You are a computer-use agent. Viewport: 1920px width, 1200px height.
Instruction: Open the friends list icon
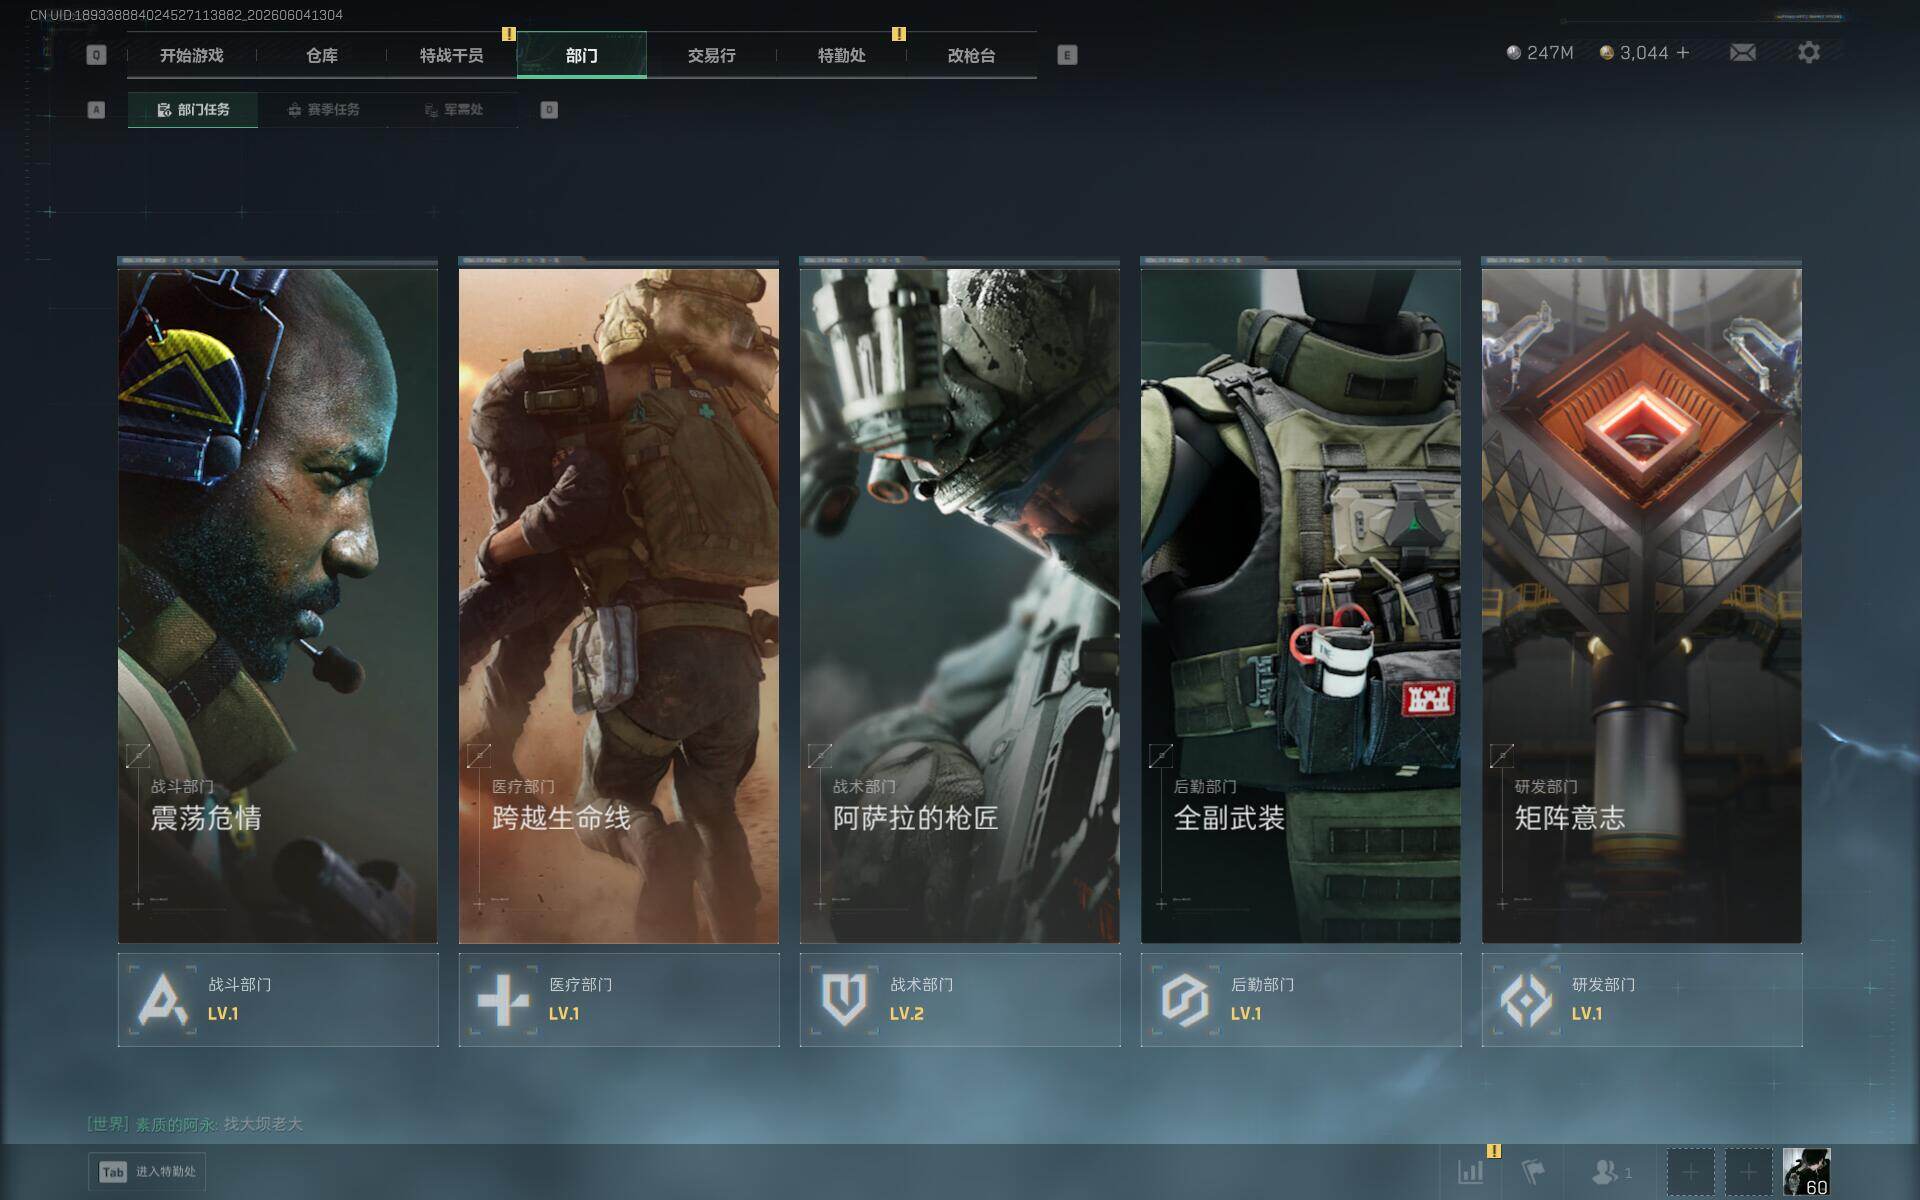click(1606, 1171)
